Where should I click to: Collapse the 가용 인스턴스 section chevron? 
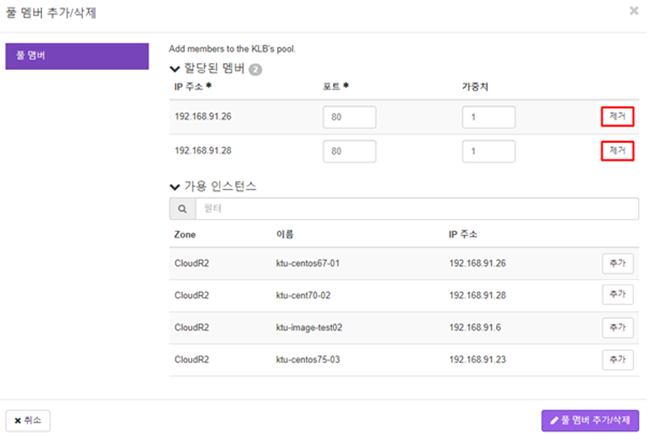[x=175, y=187]
